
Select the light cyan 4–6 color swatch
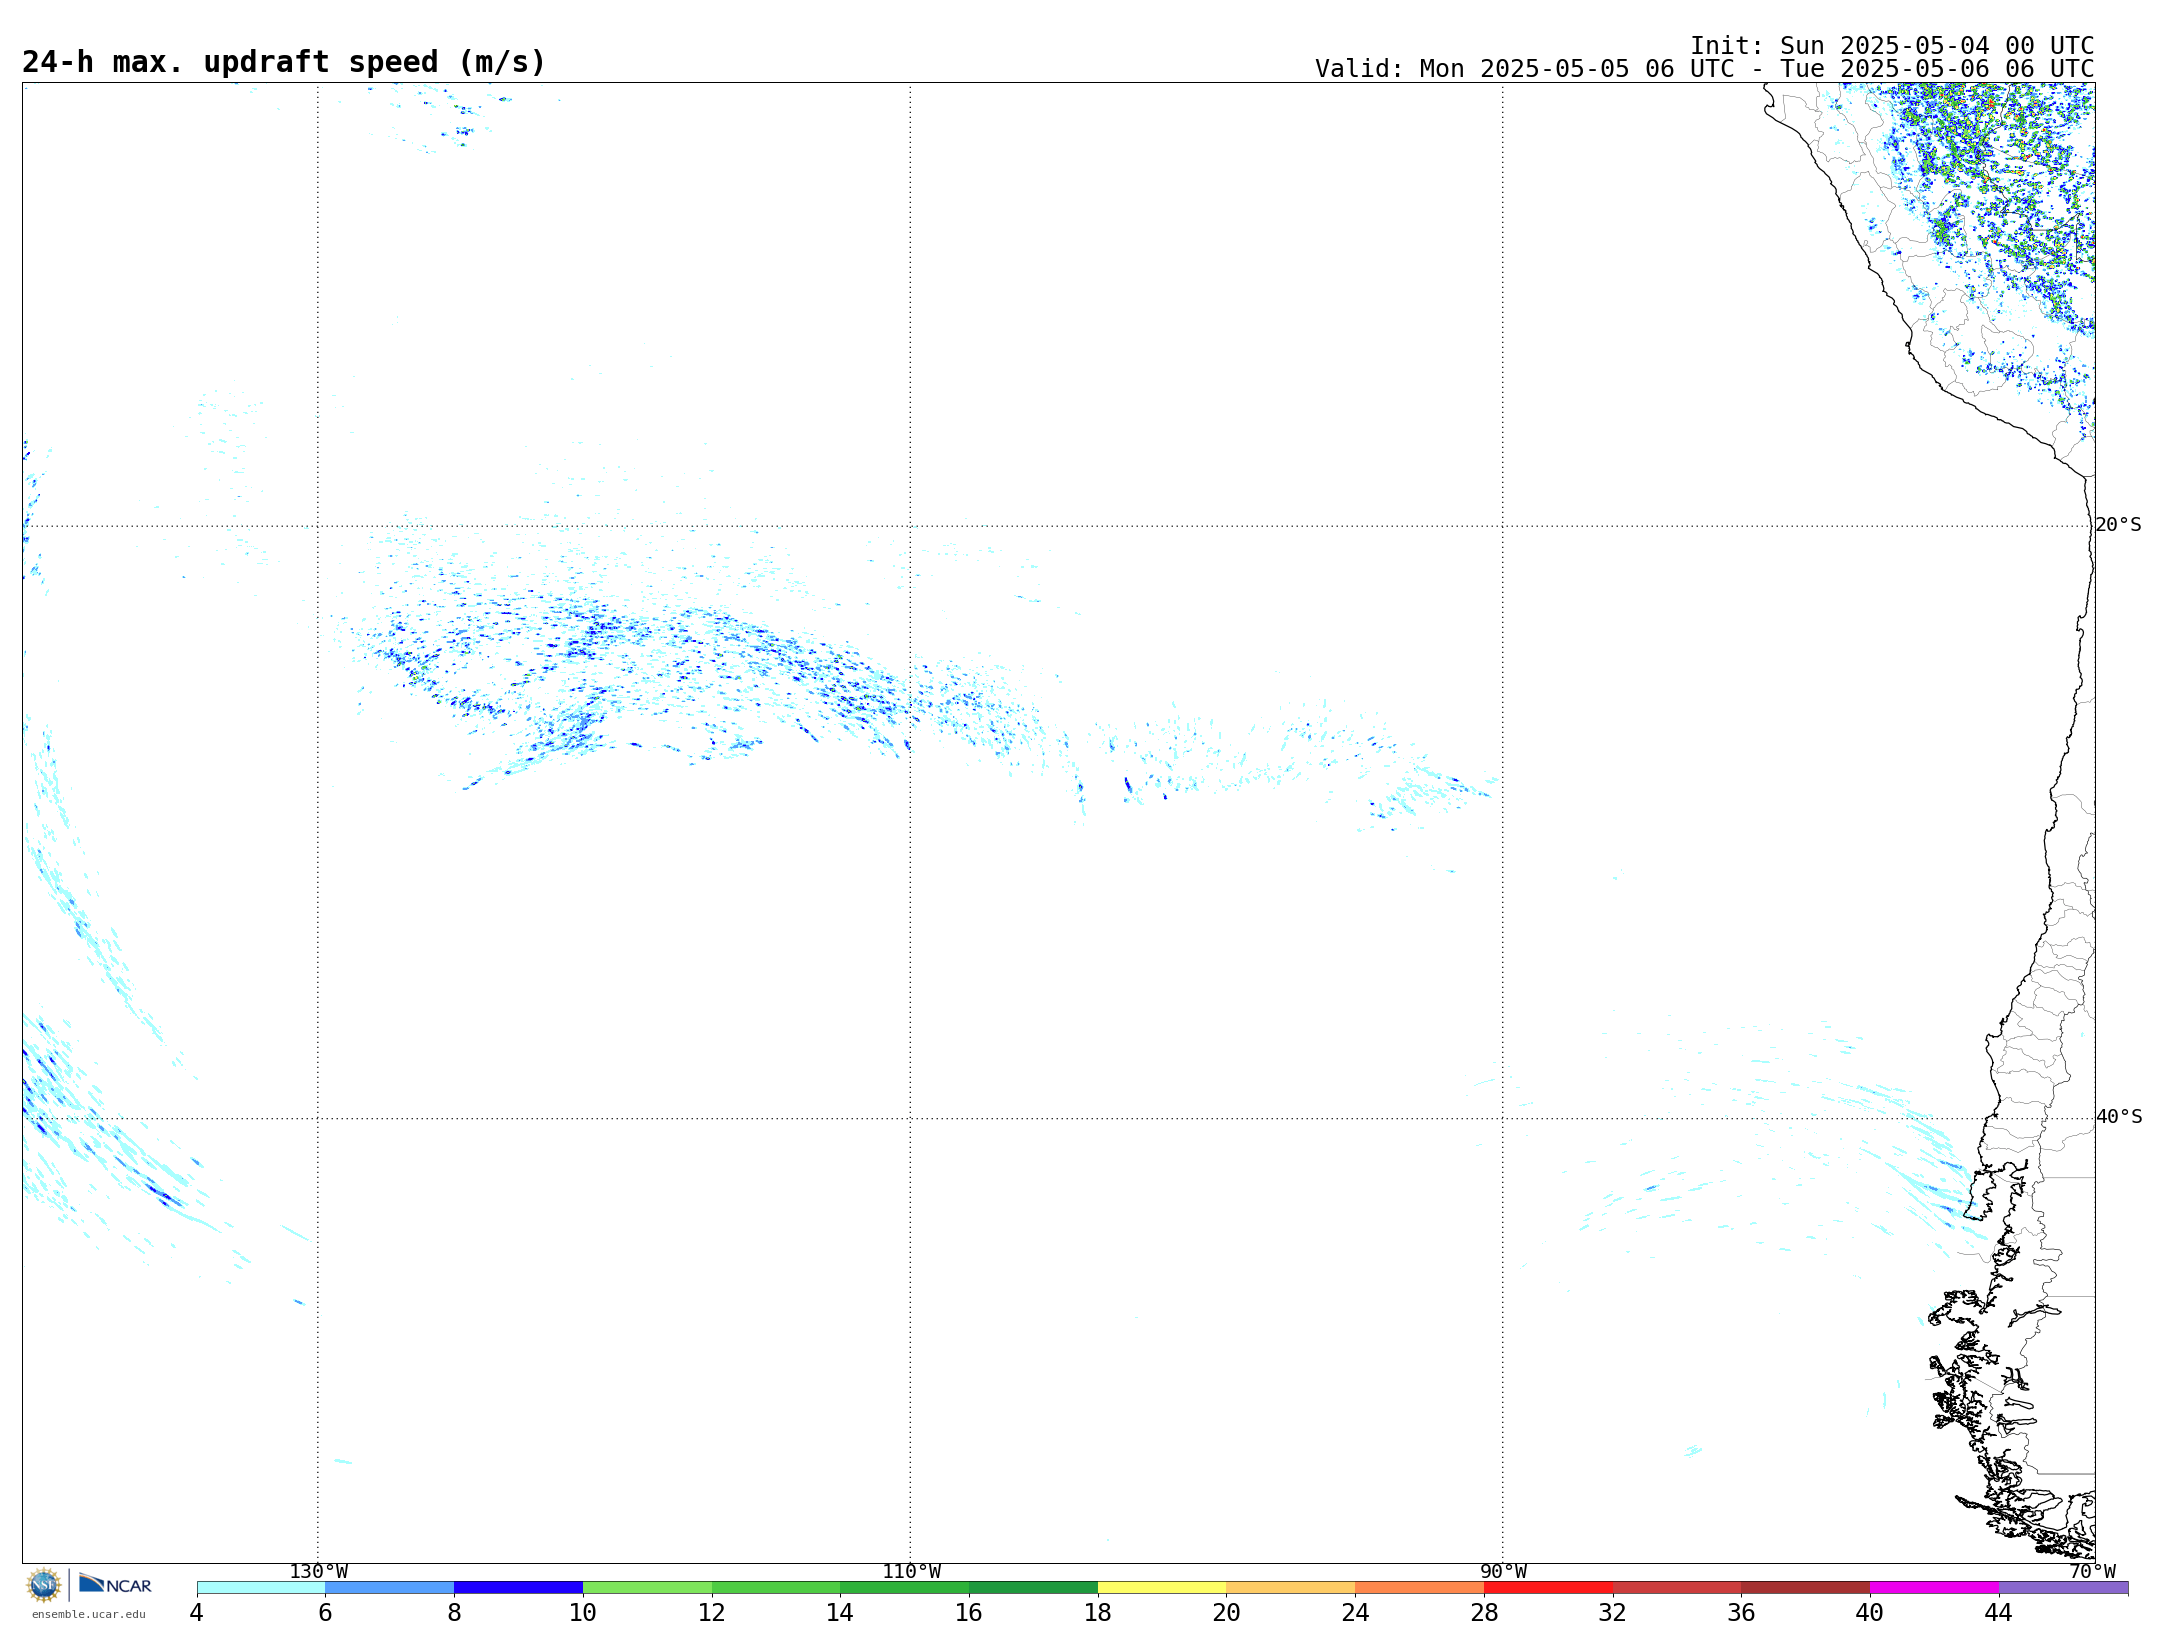point(261,1588)
